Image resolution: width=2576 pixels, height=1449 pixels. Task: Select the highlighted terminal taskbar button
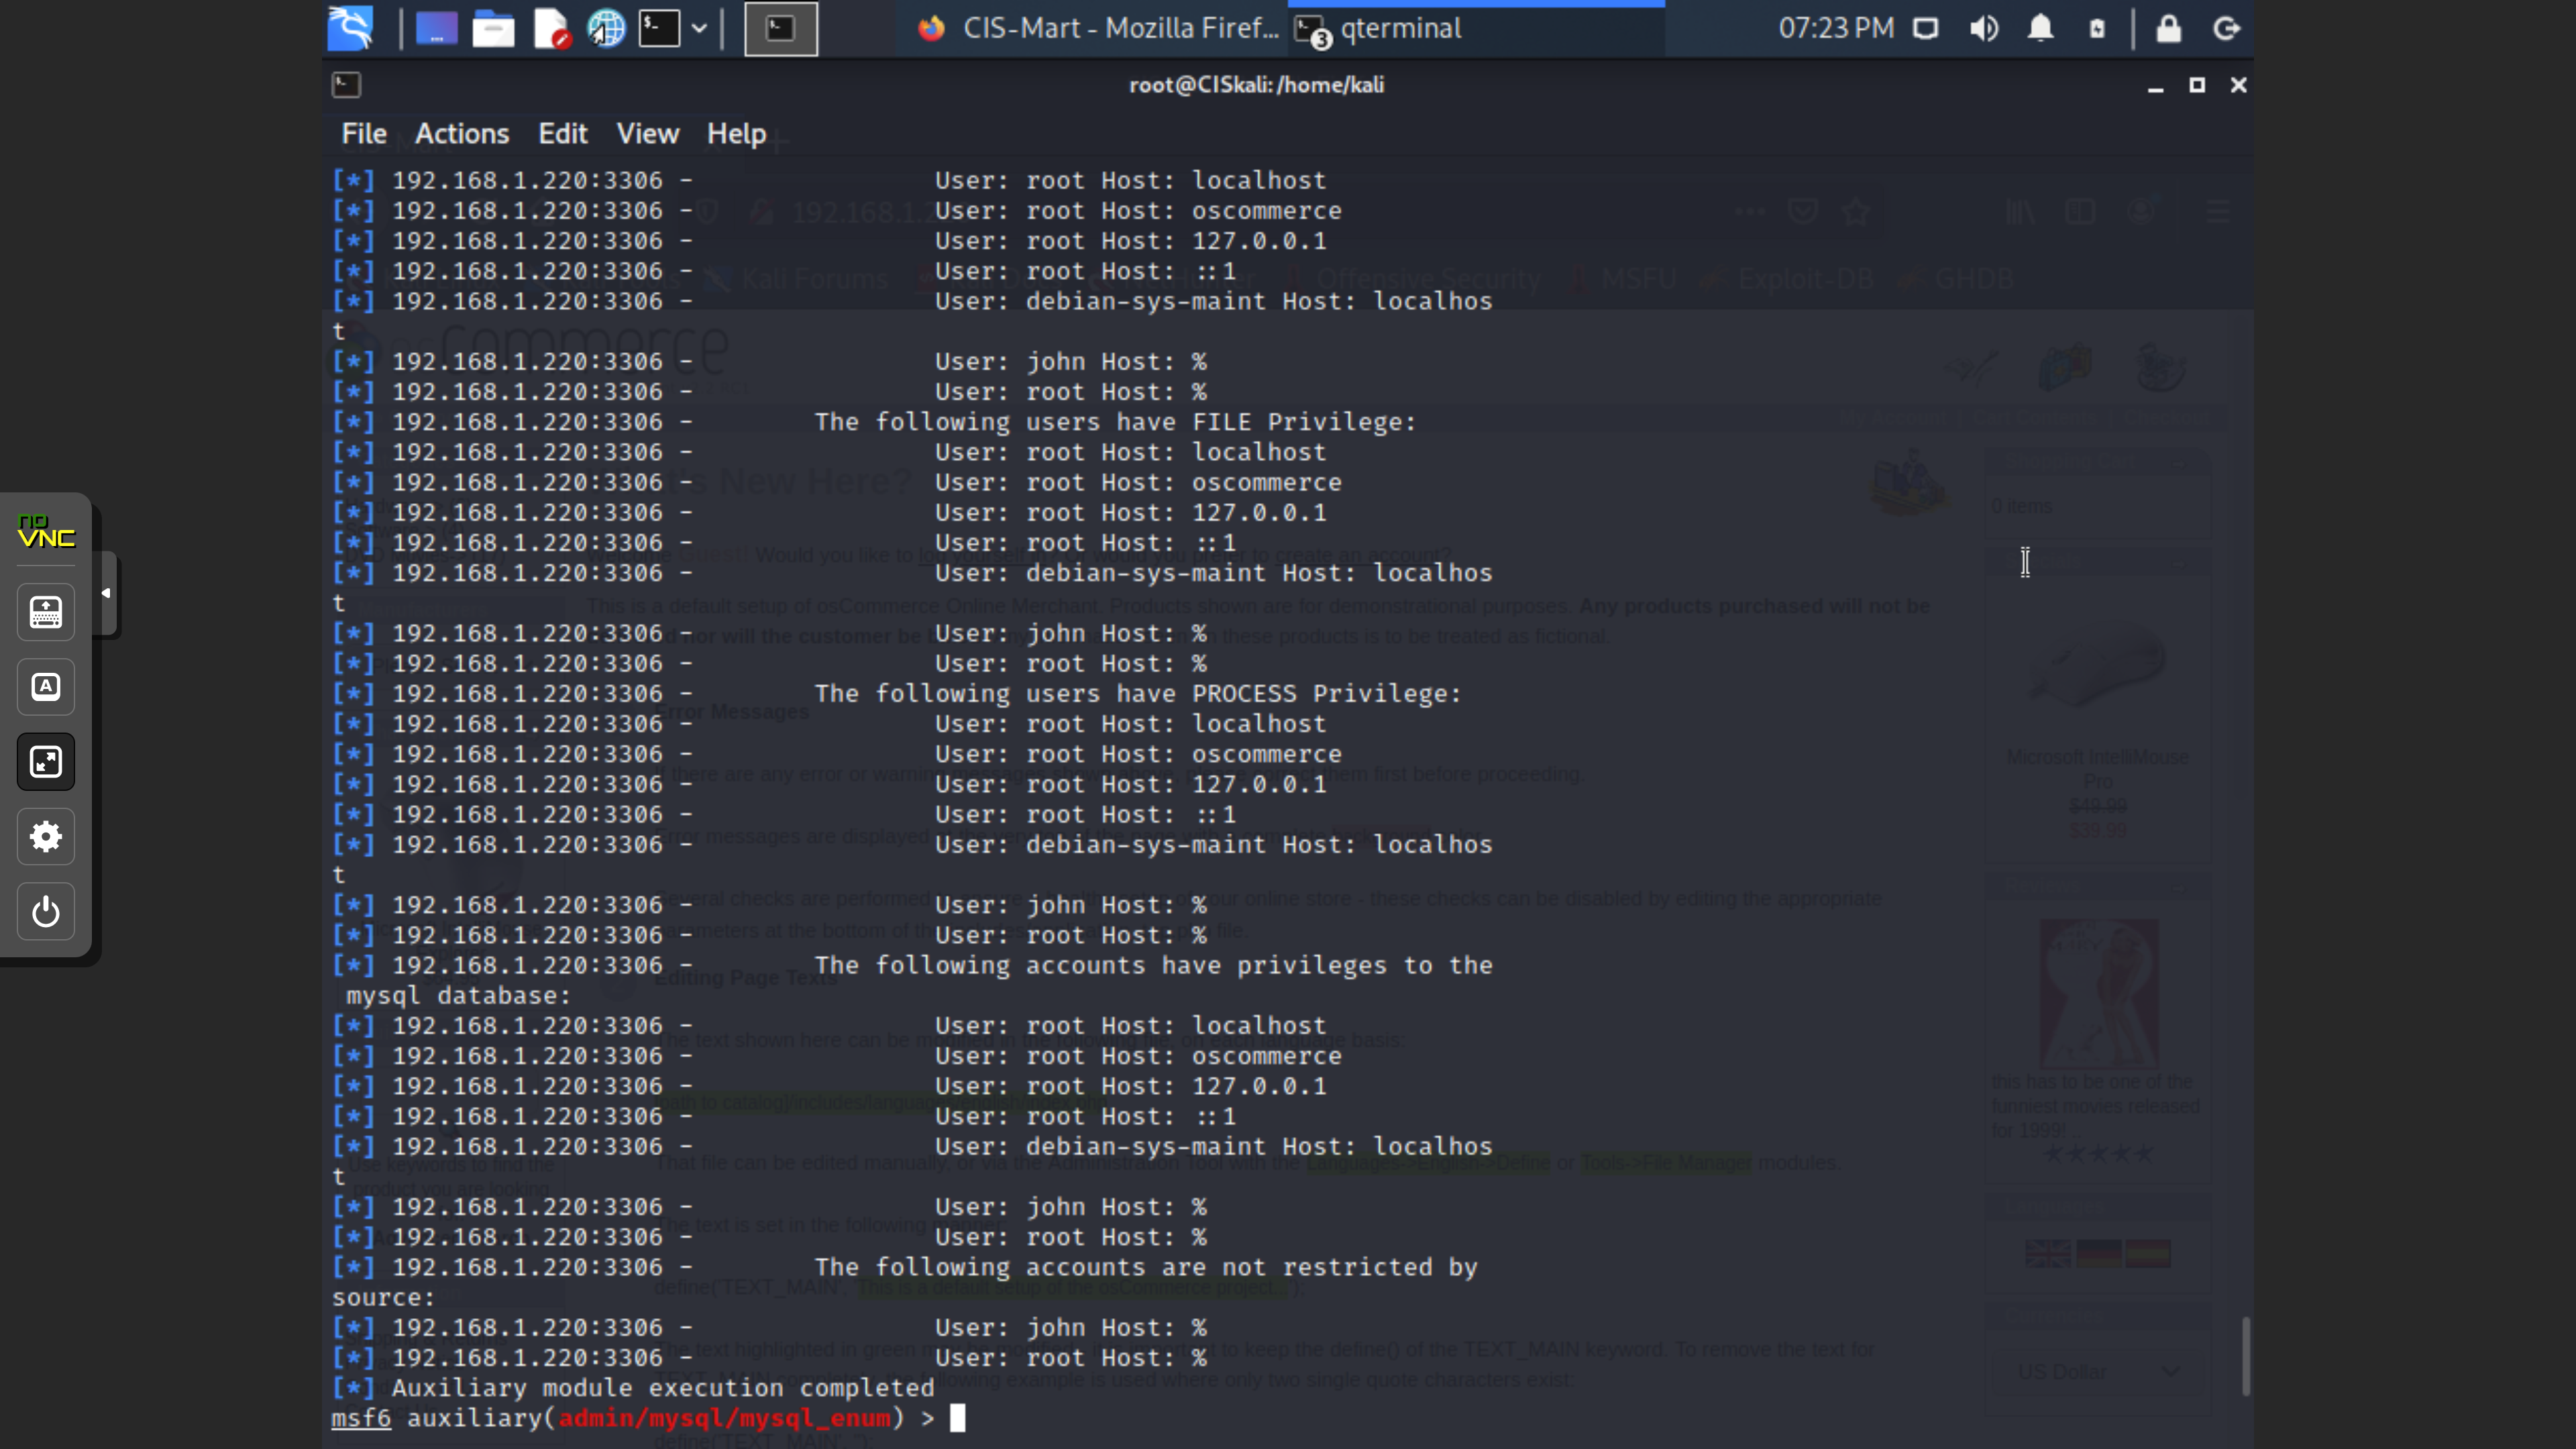781,28
